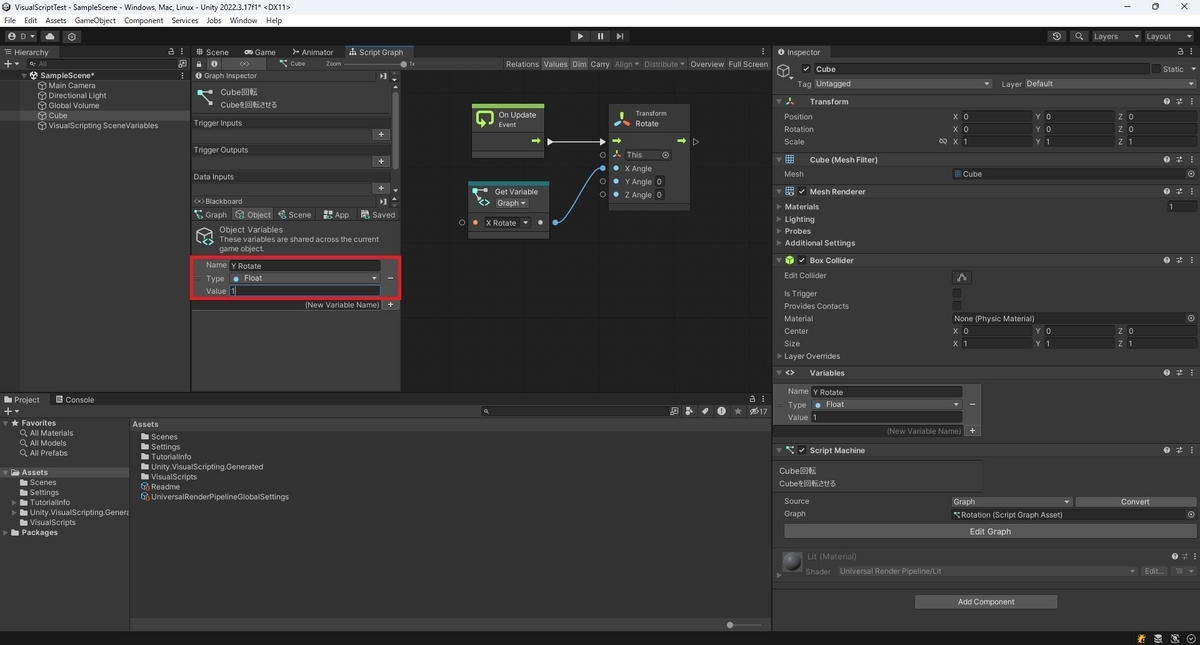Open the Get Variable node Graph kind dropdown

[x=511, y=203]
